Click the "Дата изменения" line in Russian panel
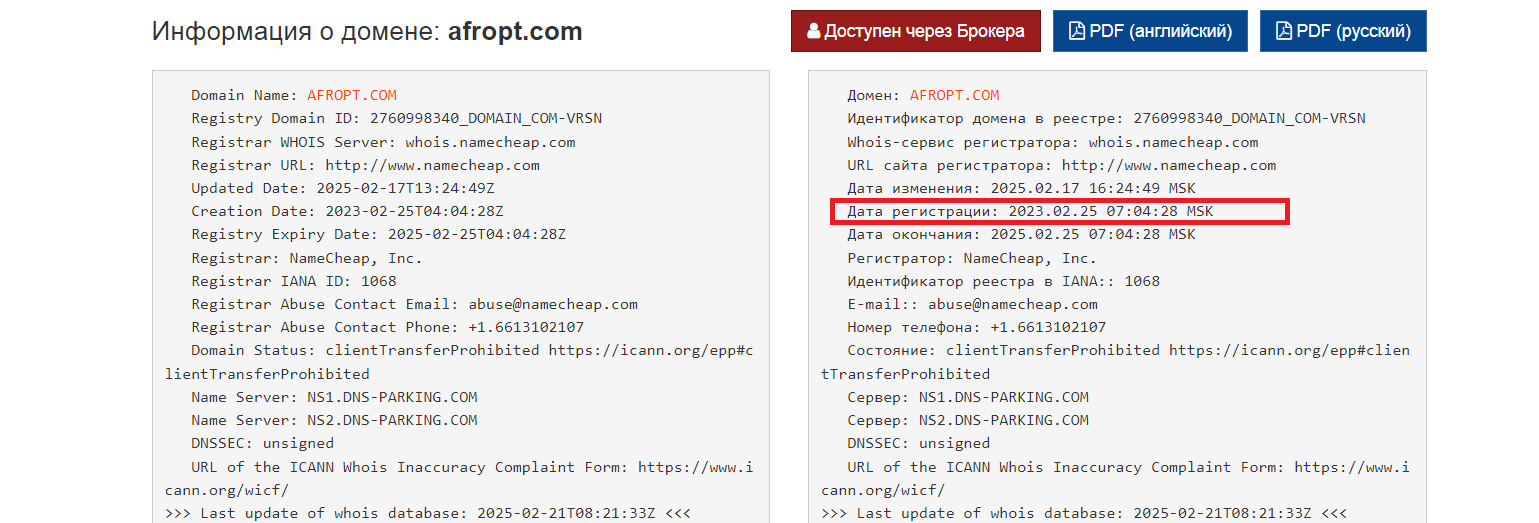Screen dimensions: 1539x523 1020,188
